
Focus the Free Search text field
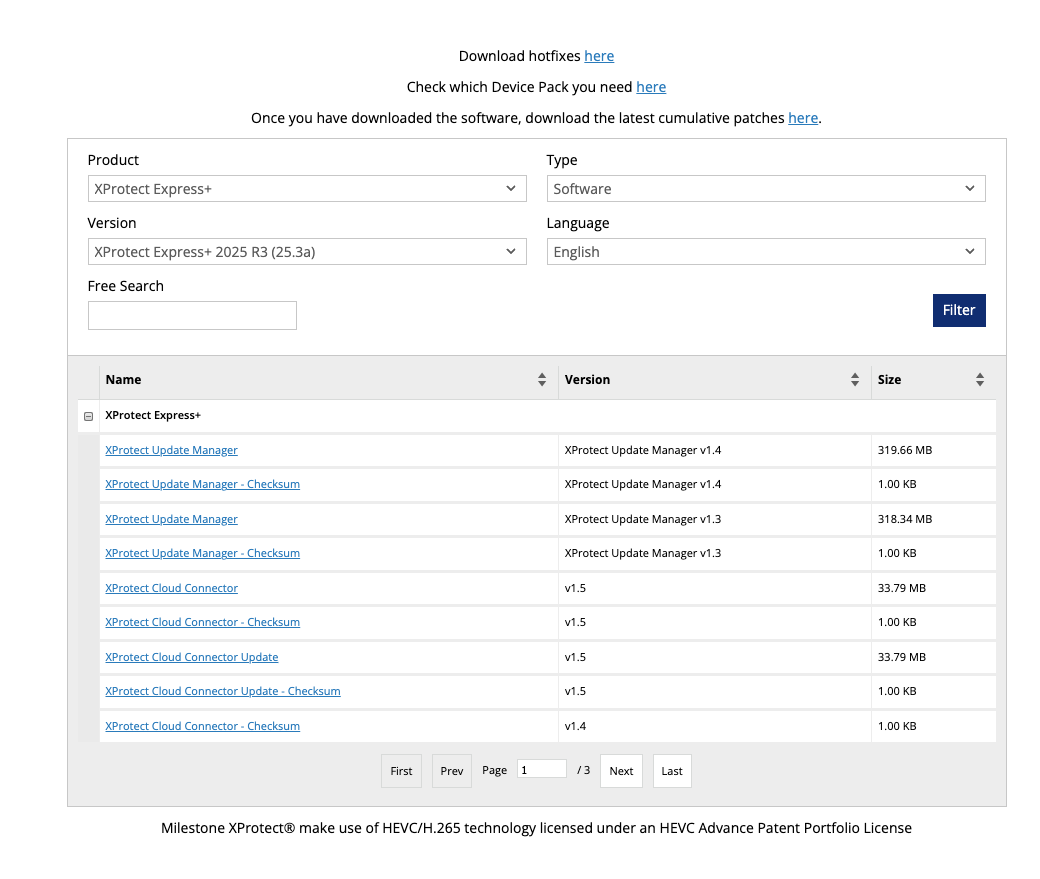coord(192,316)
